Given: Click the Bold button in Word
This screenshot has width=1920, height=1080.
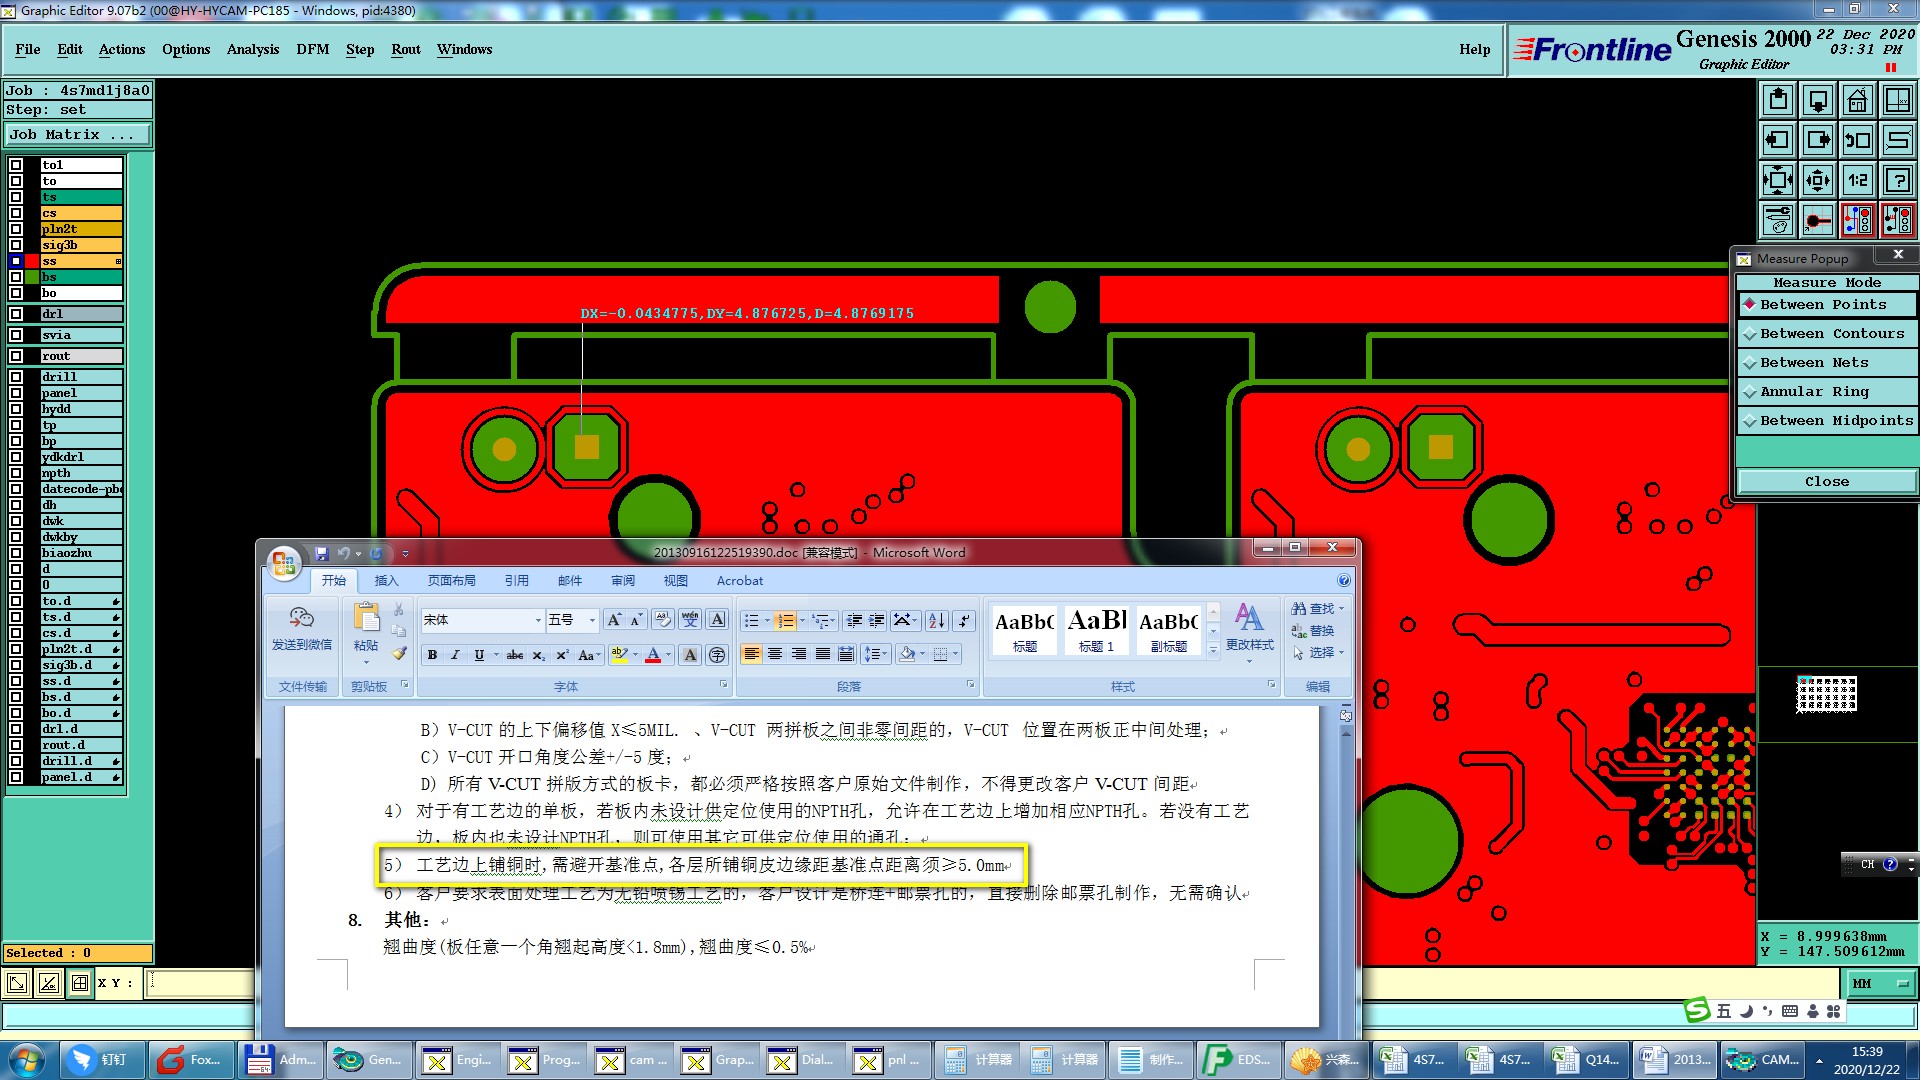Looking at the screenshot, I should [432, 655].
